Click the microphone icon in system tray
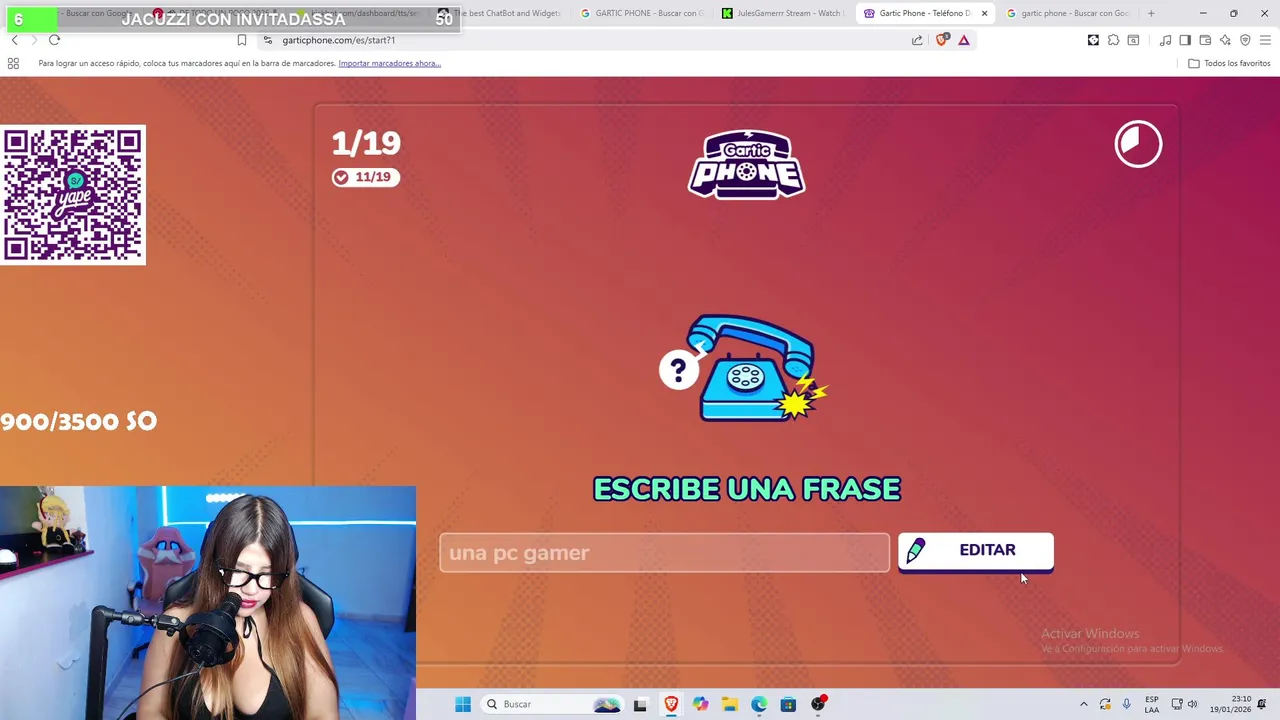 click(1126, 704)
